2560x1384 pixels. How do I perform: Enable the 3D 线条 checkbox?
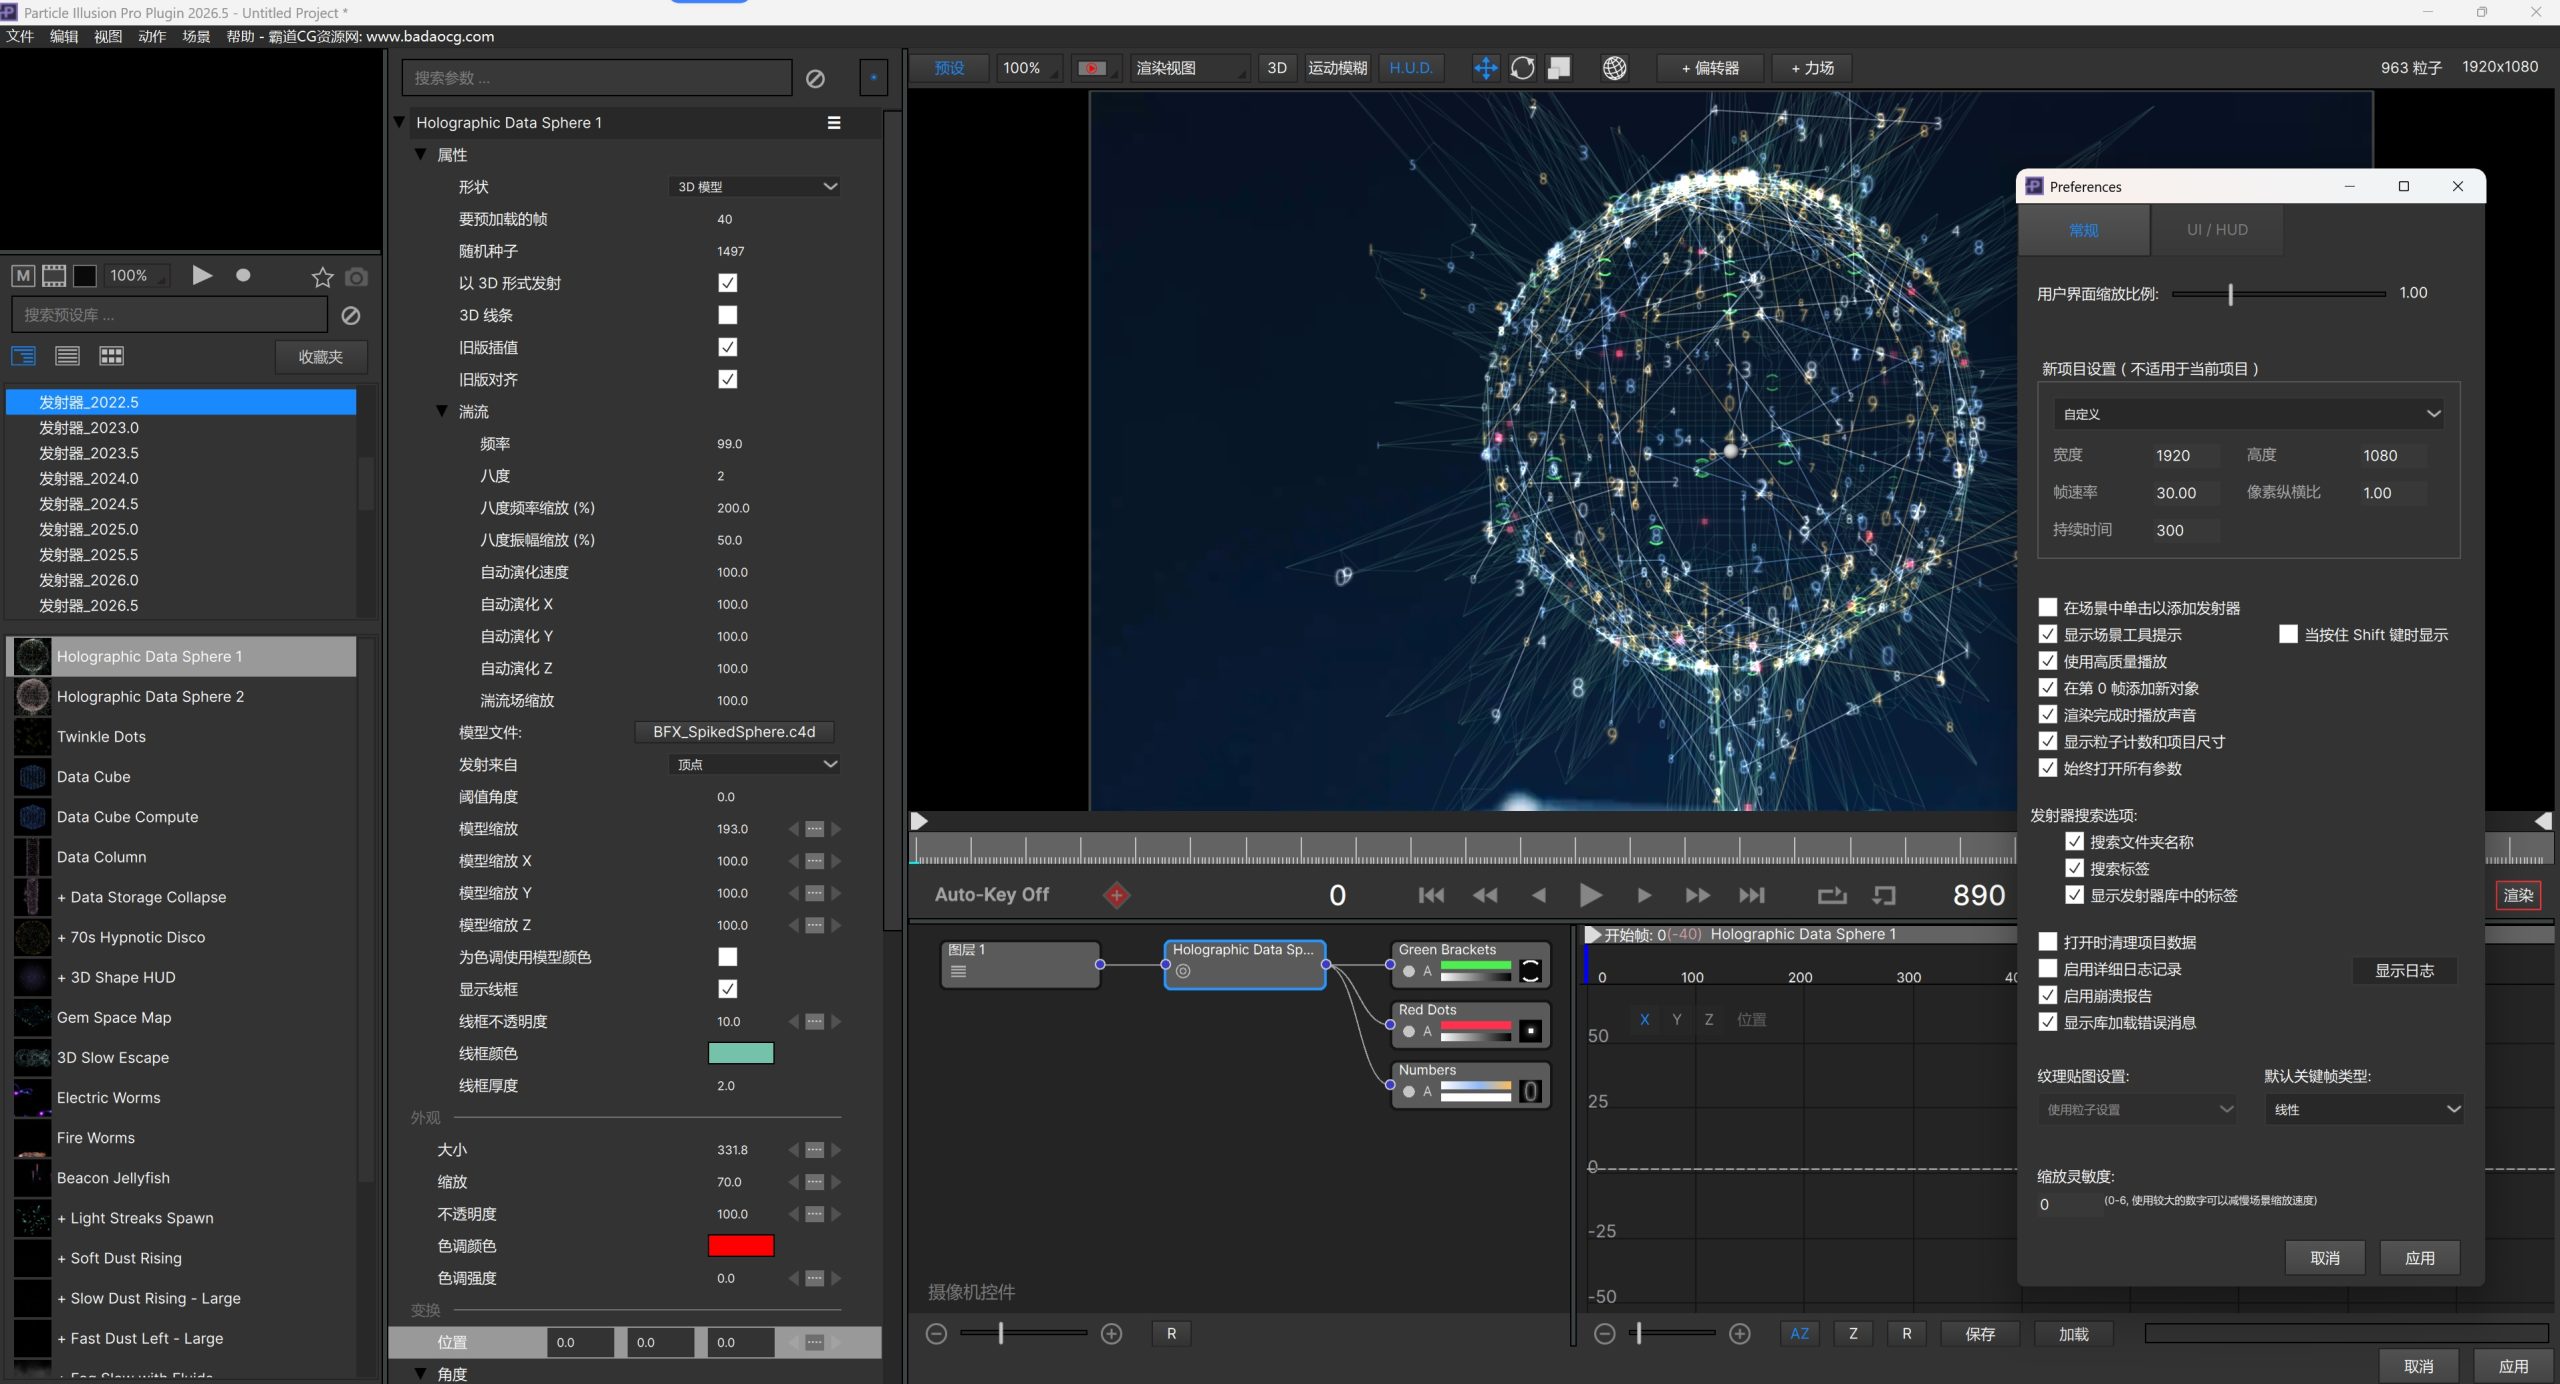point(728,315)
